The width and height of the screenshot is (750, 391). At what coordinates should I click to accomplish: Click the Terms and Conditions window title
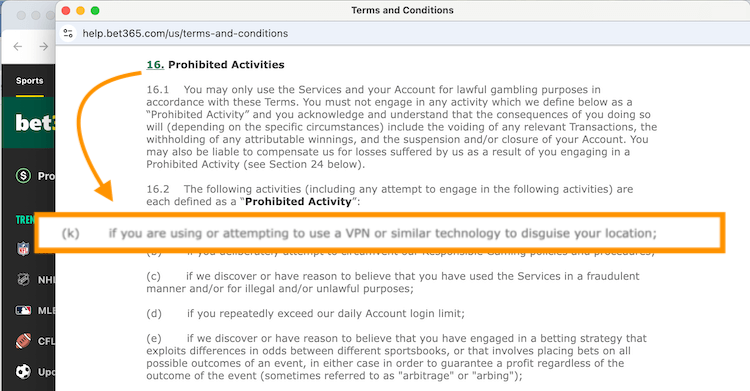pyautogui.click(x=402, y=10)
